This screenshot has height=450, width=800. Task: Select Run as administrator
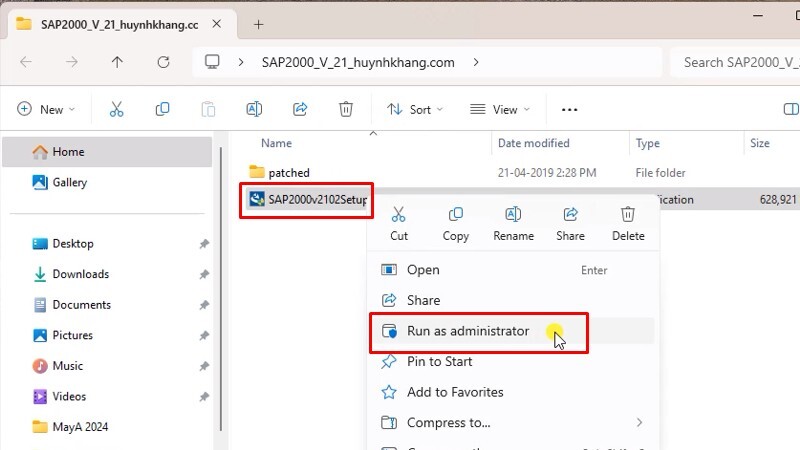coord(467,331)
